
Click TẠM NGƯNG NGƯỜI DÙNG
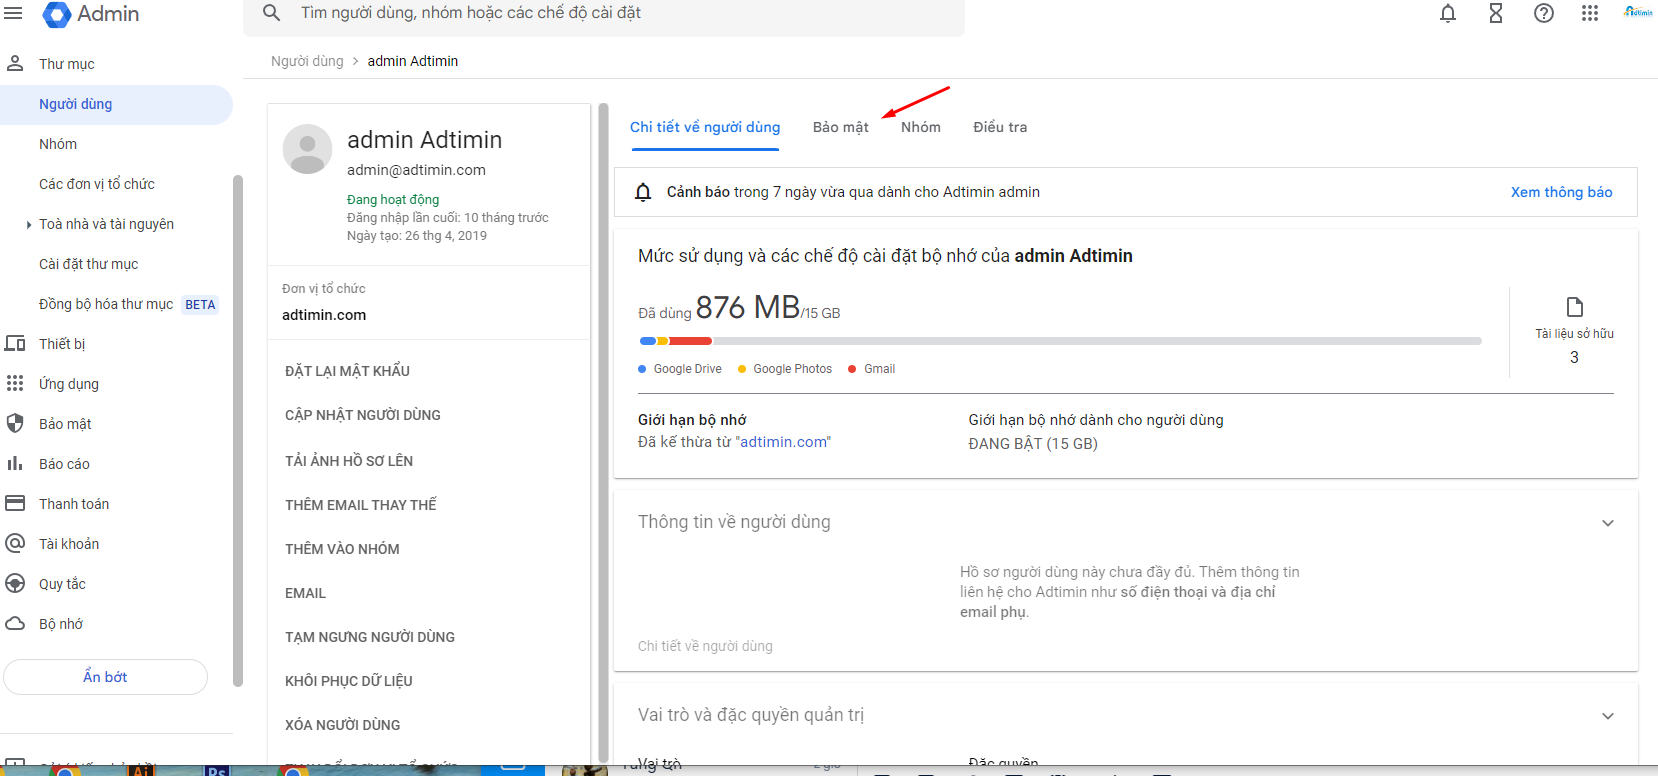(370, 637)
